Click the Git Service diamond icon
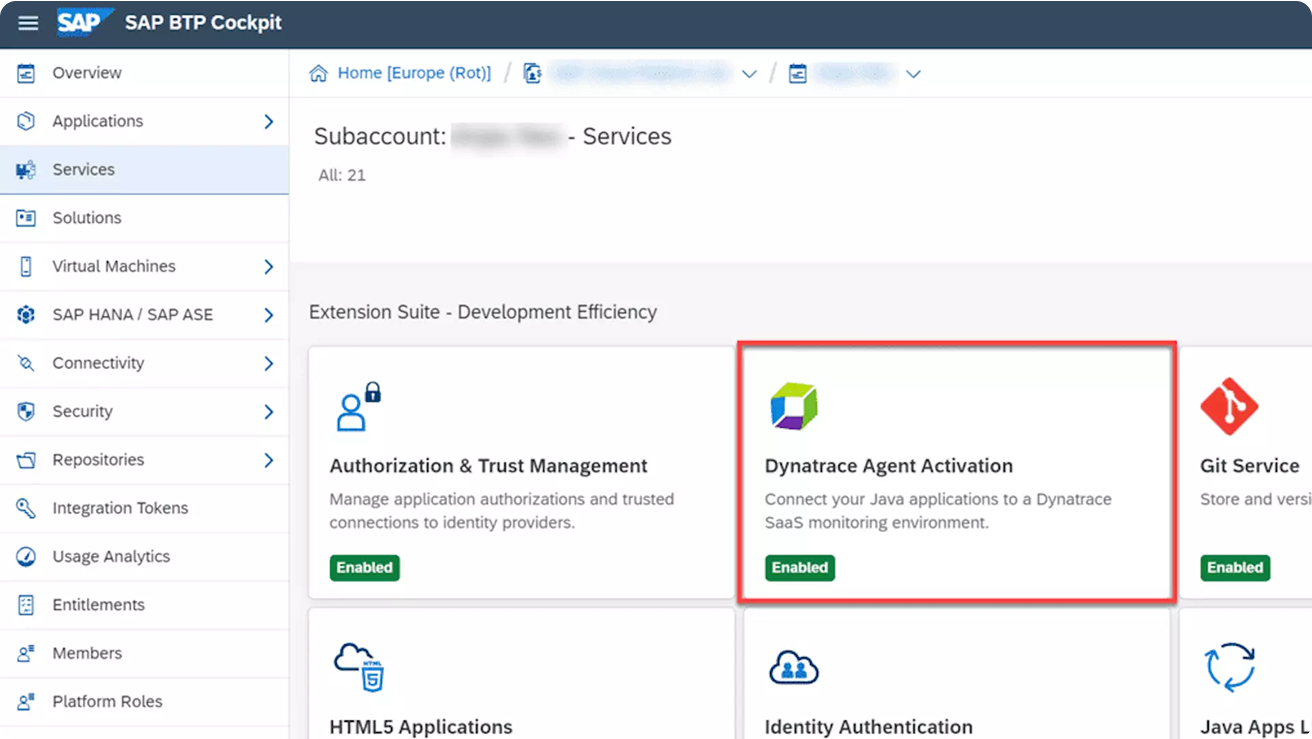This screenshot has height=739, width=1312. click(x=1229, y=406)
